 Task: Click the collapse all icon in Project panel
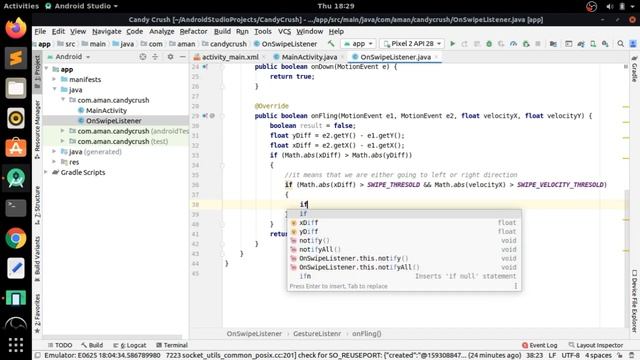(155, 57)
